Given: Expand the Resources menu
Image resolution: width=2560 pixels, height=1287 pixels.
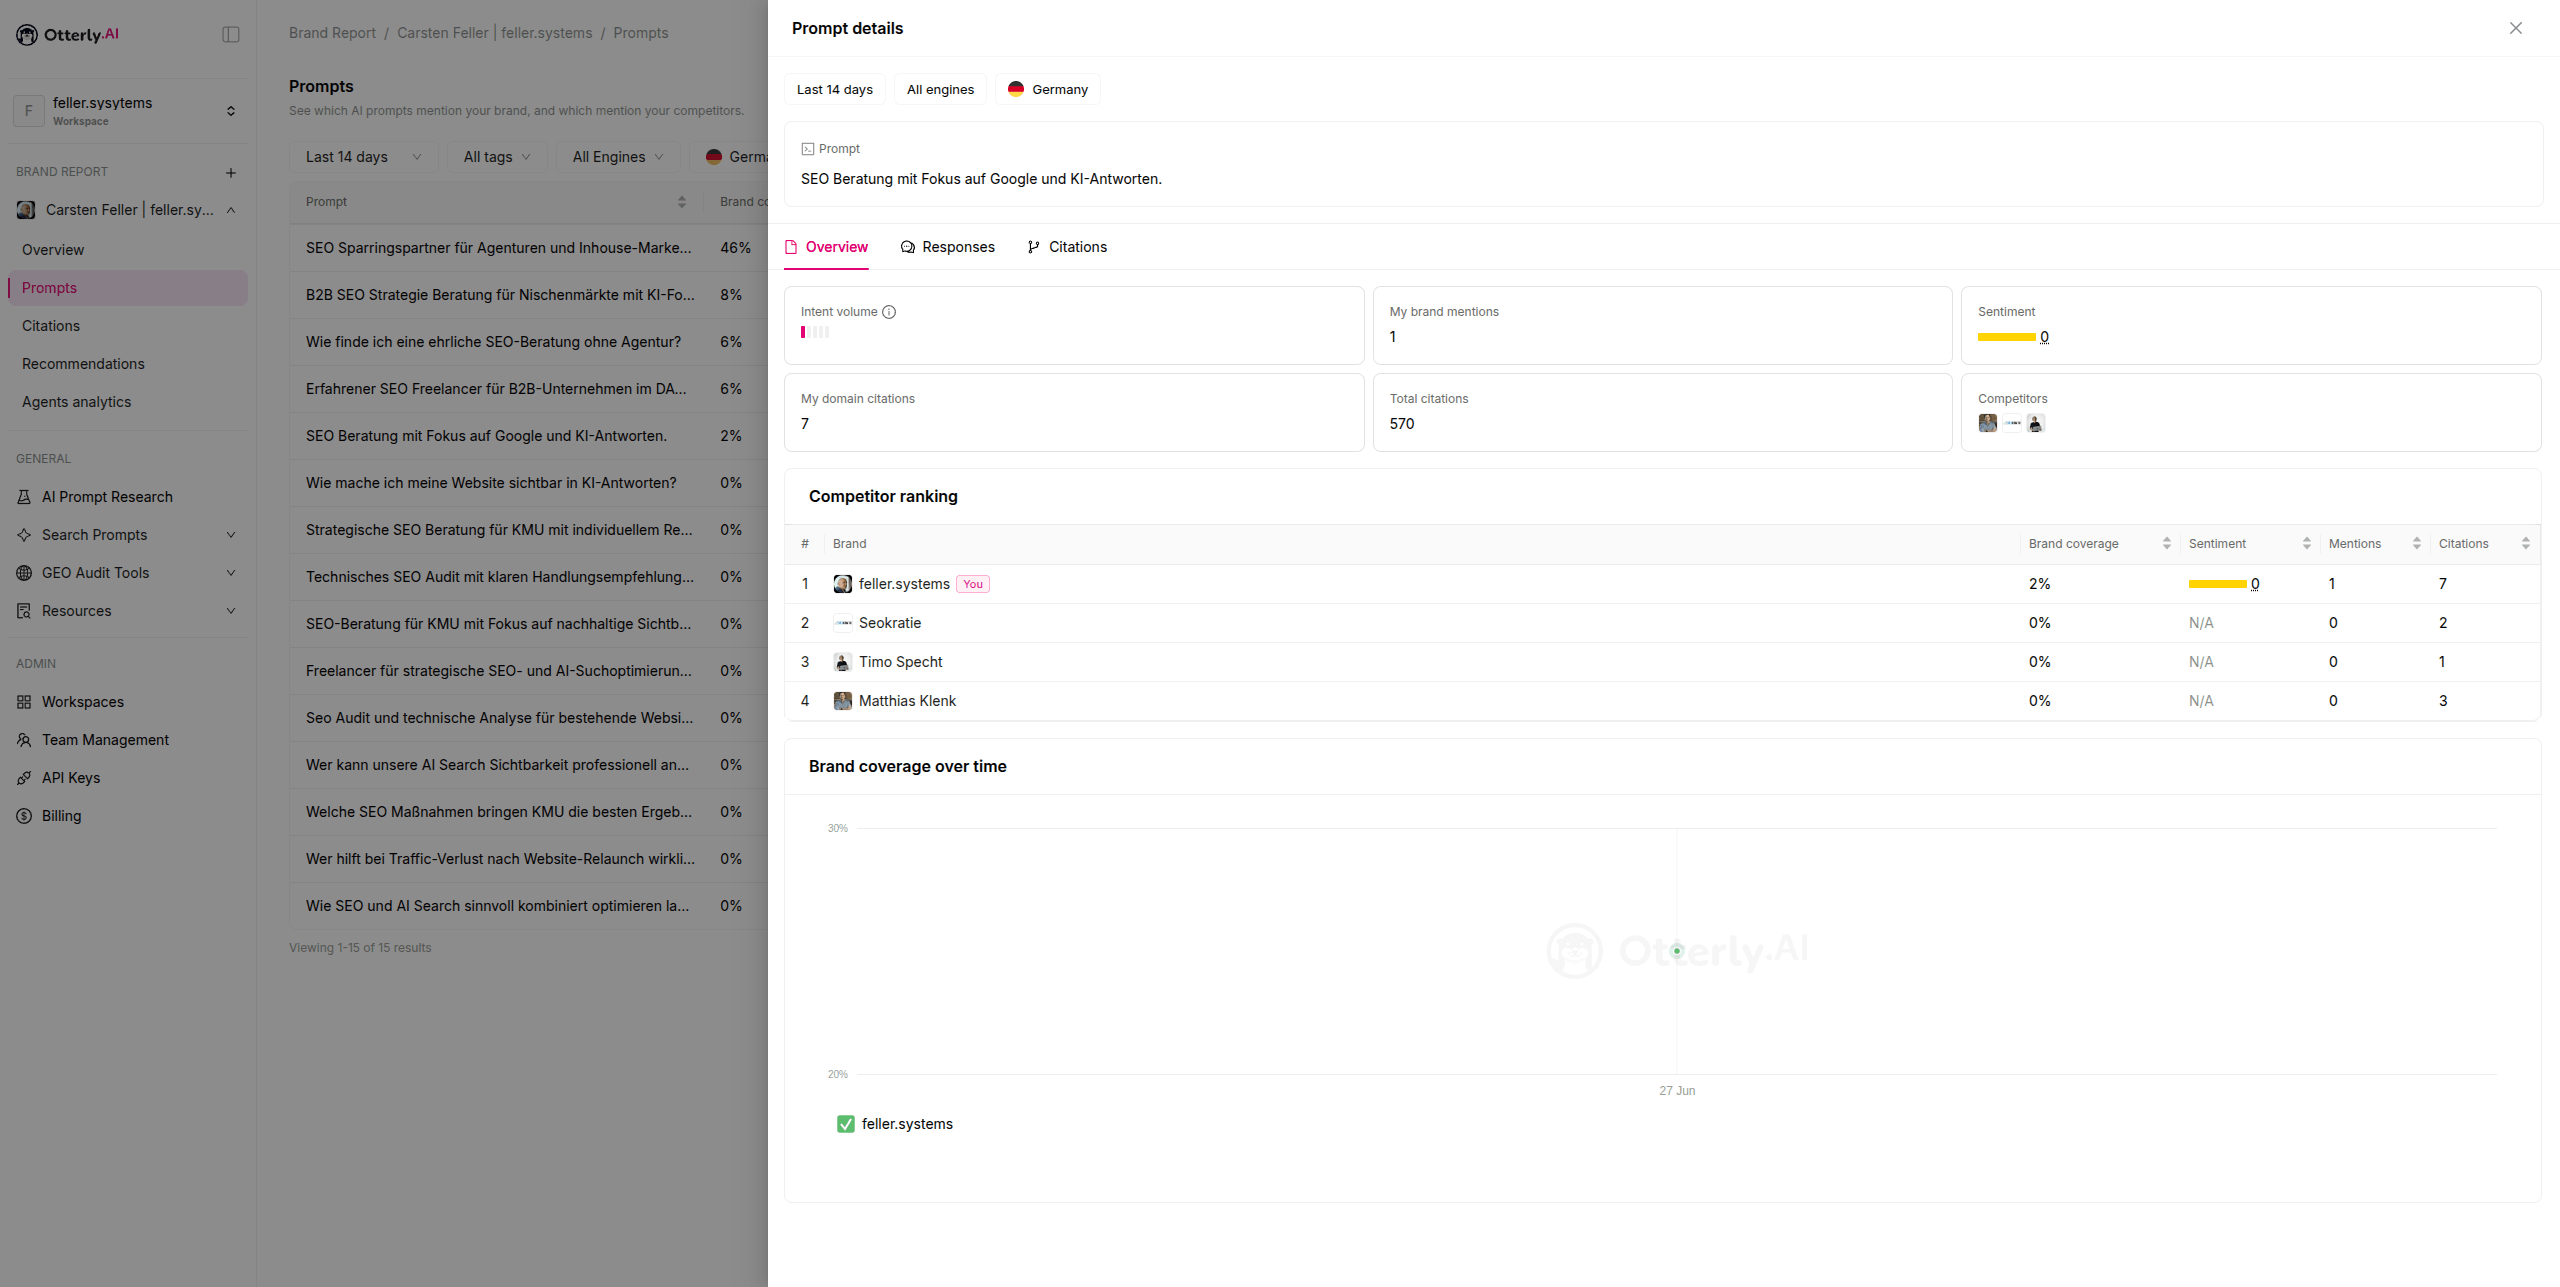Looking at the screenshot, I should 231,611.
